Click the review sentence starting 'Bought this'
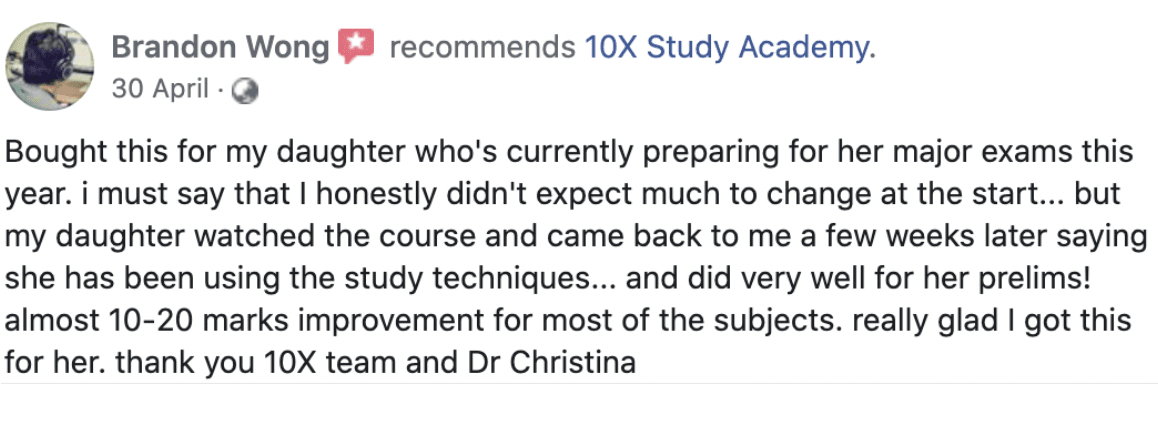The width and height of the screenshot is (1158, 432). coord(569,151)
